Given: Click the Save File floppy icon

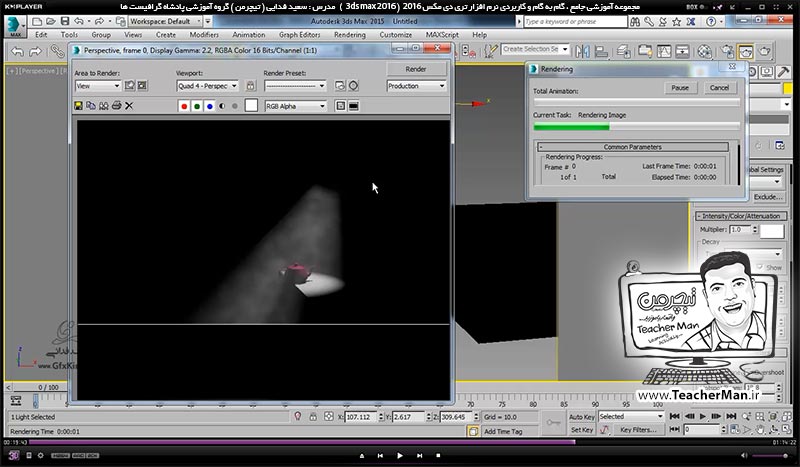Looking at the screenshot, I should coord(65,21).
